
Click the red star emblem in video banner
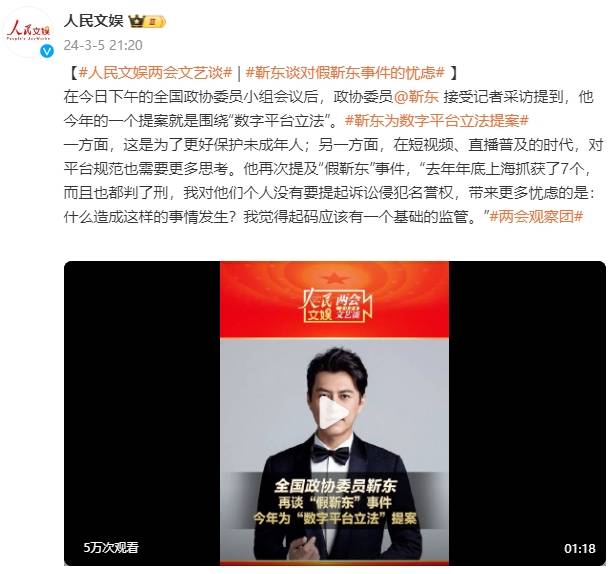(x=334, y=278)
